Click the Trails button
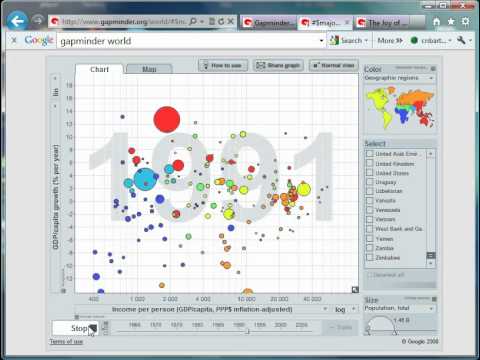 pyautogui.click(x=340, y=328)
